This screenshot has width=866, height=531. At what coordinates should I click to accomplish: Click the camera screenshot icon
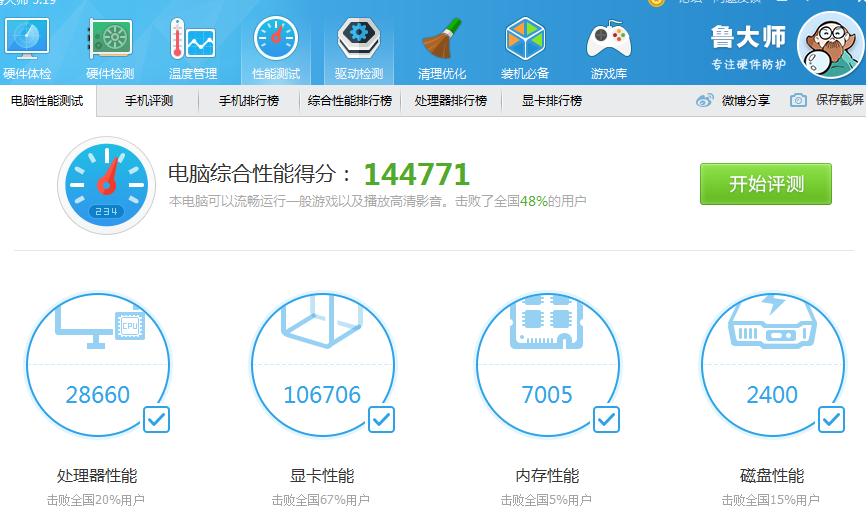798,100
